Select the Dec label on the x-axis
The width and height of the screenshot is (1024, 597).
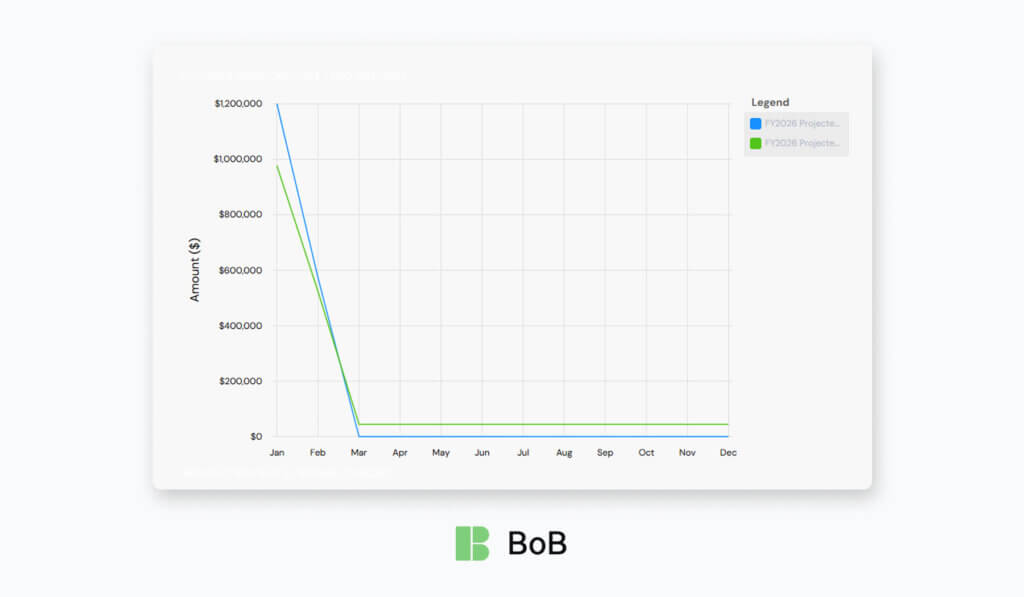[728, 453]
